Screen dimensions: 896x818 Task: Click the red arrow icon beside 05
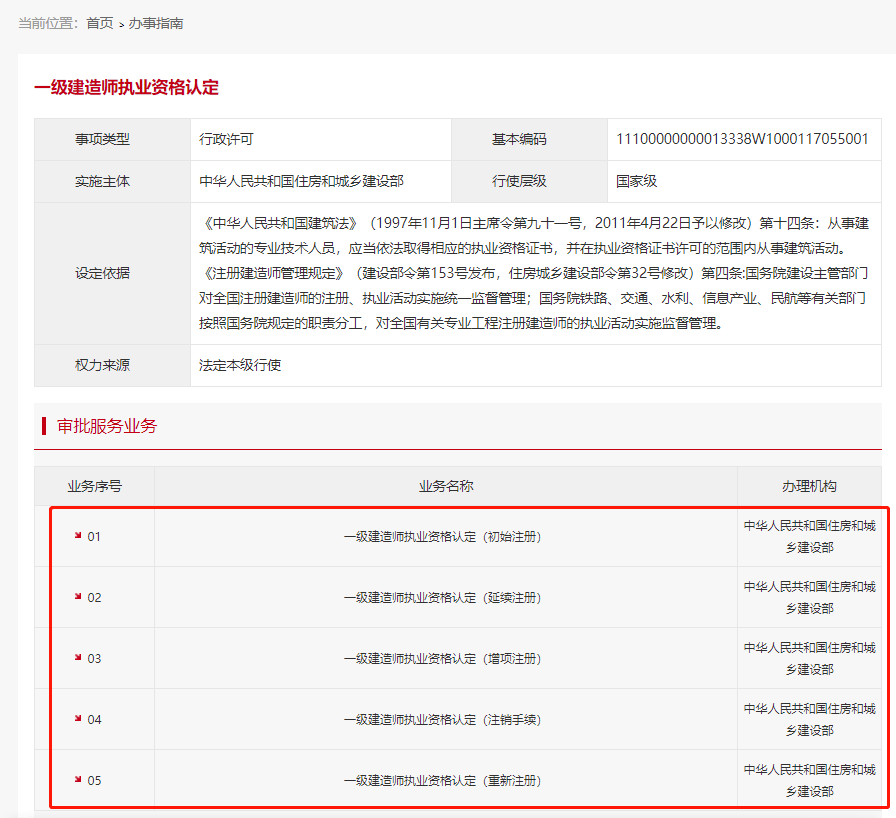point(78,780)
